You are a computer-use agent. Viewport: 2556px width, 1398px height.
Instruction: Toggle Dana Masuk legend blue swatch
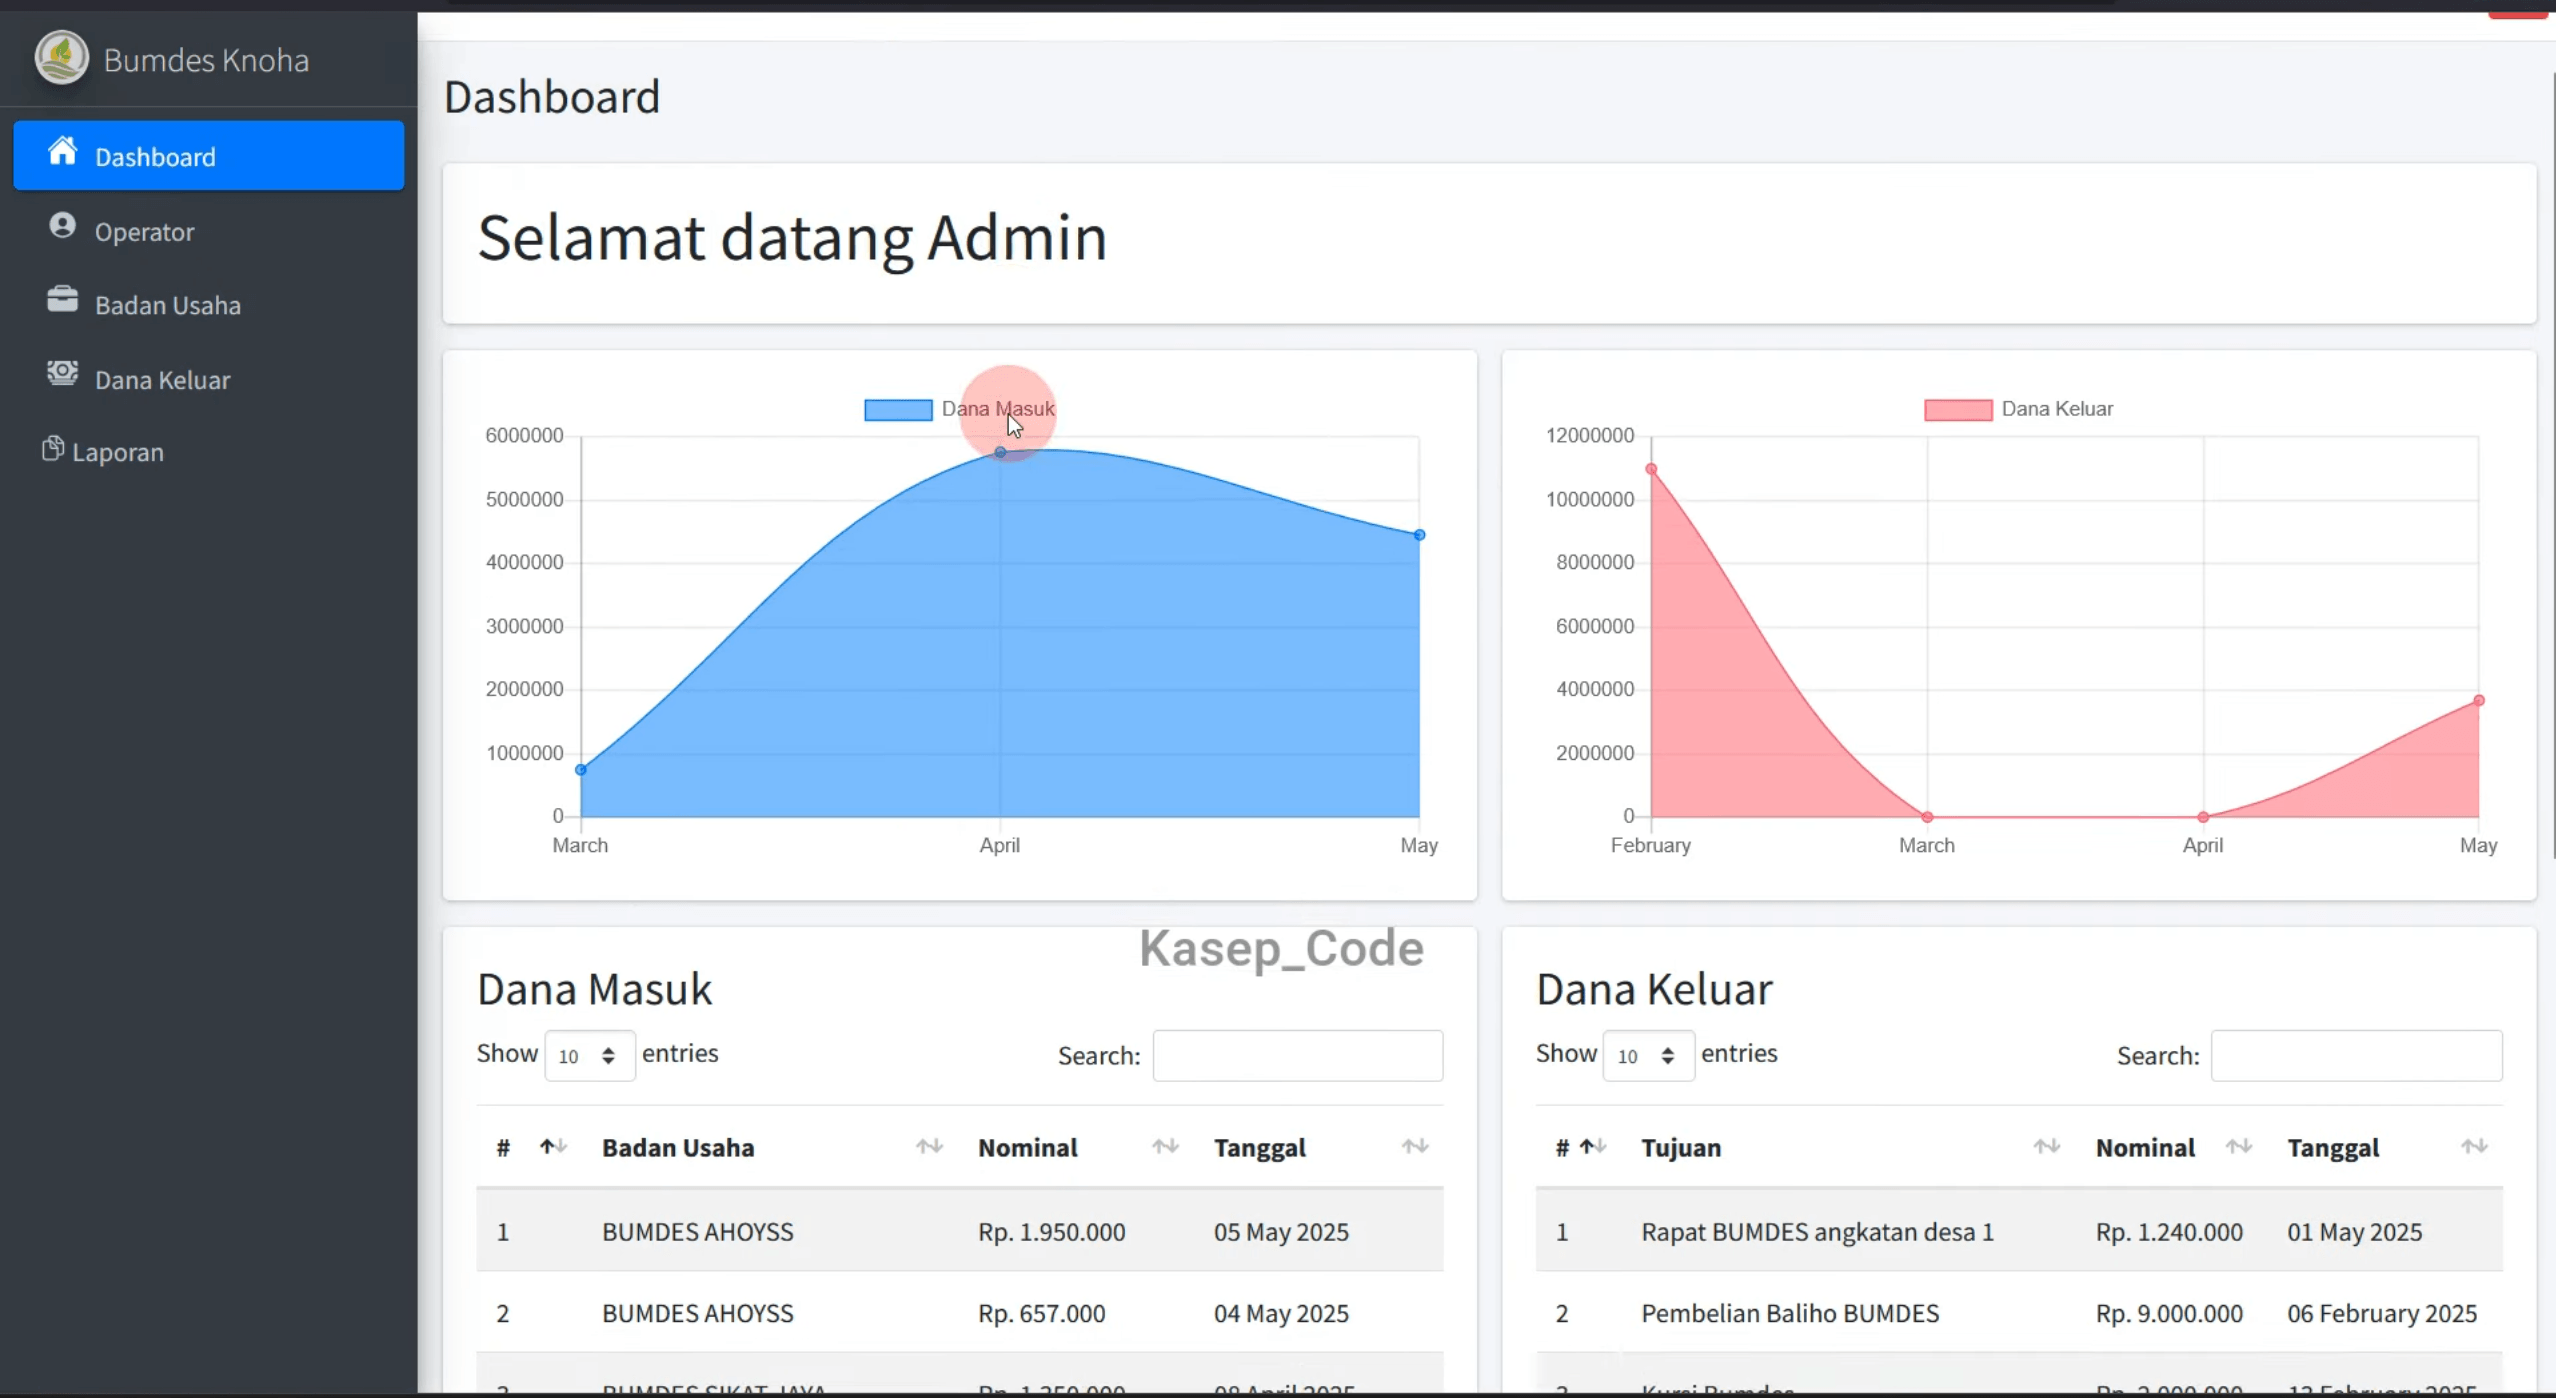898,410
